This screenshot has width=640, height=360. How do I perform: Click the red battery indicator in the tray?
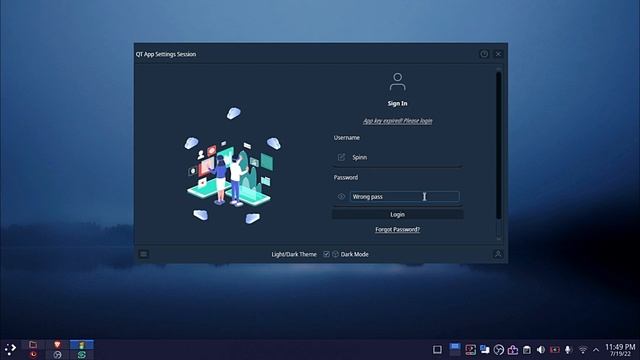pos(555,349)
